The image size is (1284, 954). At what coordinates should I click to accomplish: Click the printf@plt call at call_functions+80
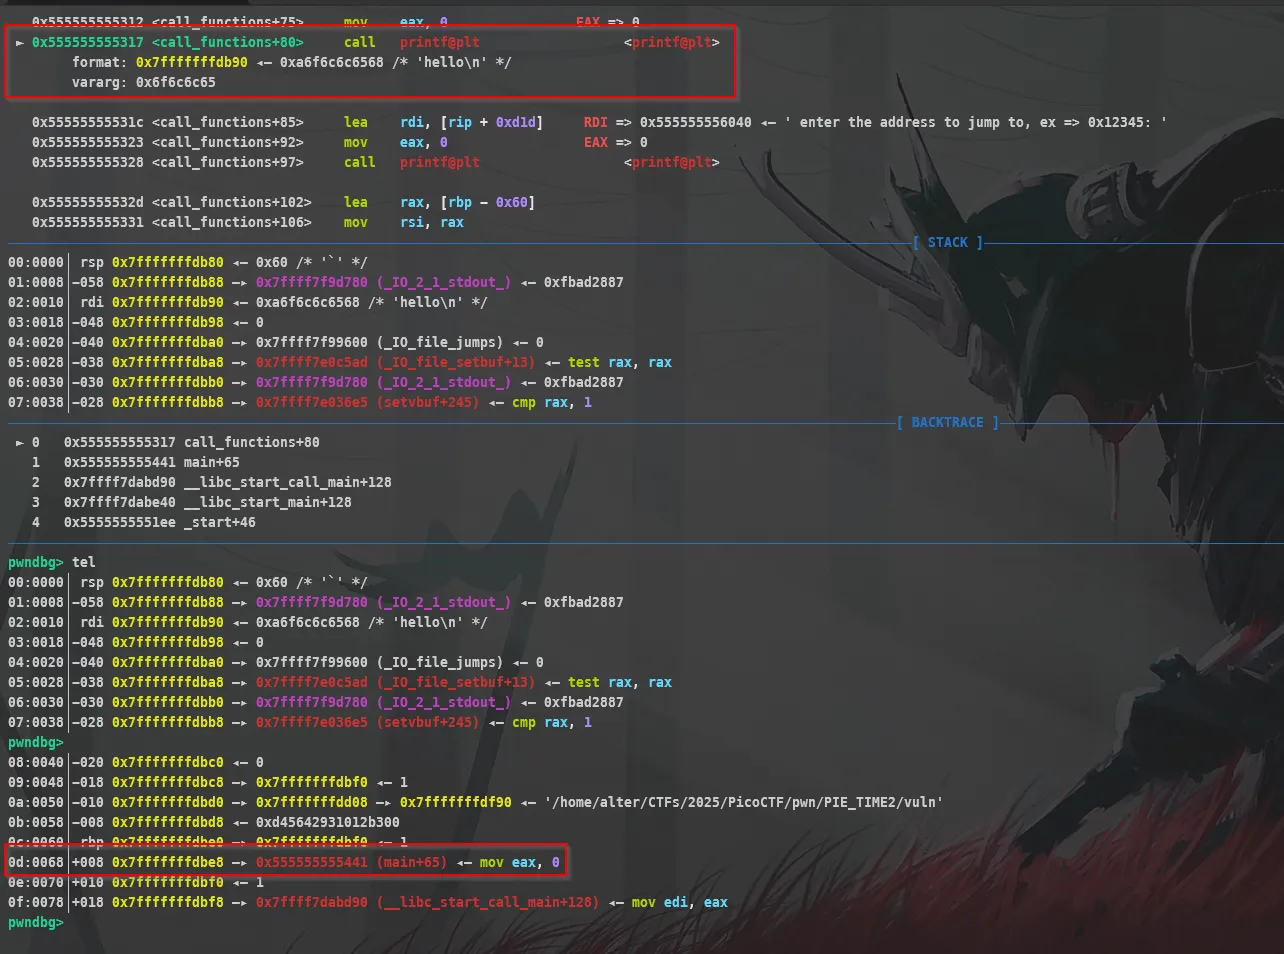coord(440,42)
